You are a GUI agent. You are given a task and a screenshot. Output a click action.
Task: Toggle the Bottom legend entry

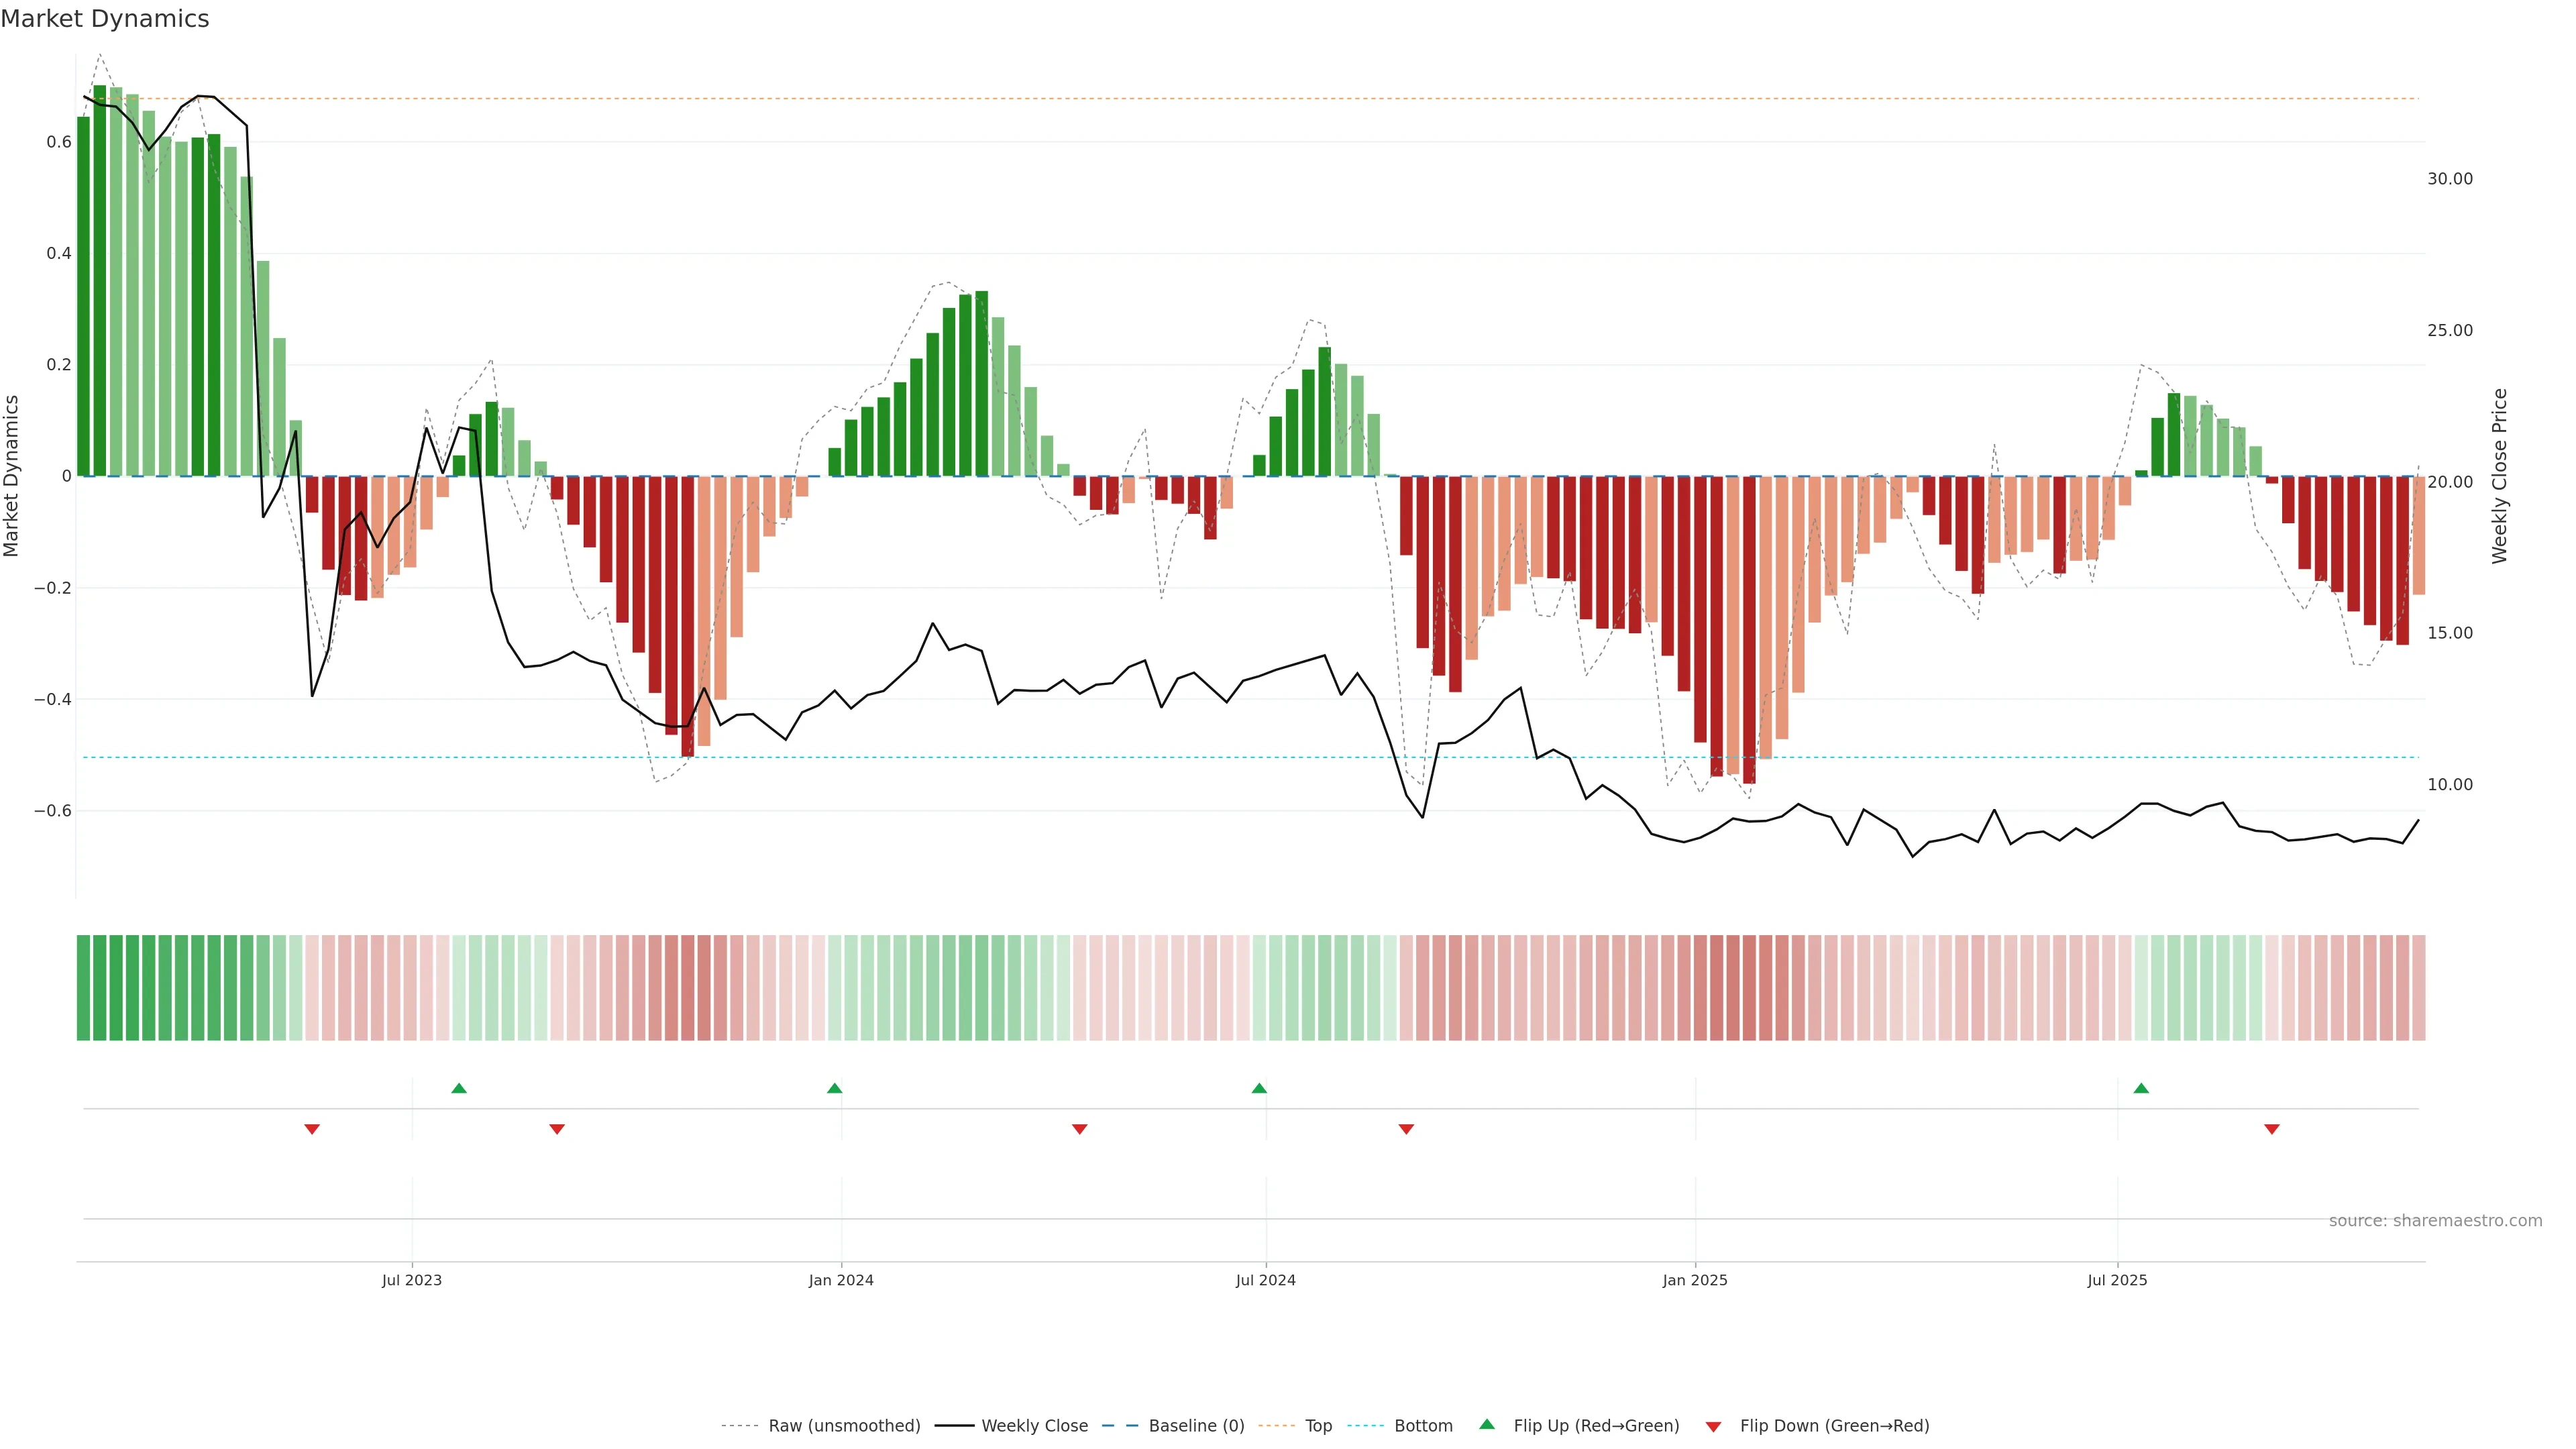(x=1423, y=1426)
